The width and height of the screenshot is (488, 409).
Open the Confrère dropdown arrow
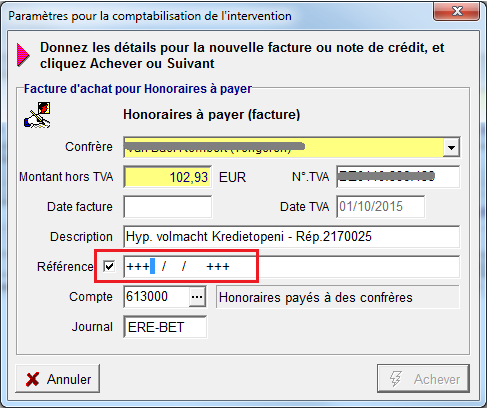pyautogui.click(x=451, y=147)
